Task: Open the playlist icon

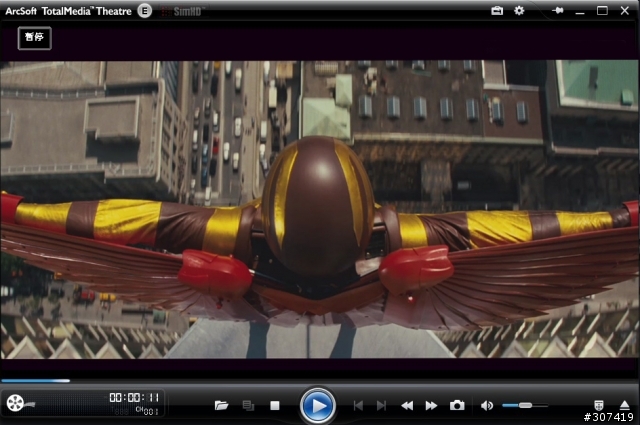Action: (248, 405)
